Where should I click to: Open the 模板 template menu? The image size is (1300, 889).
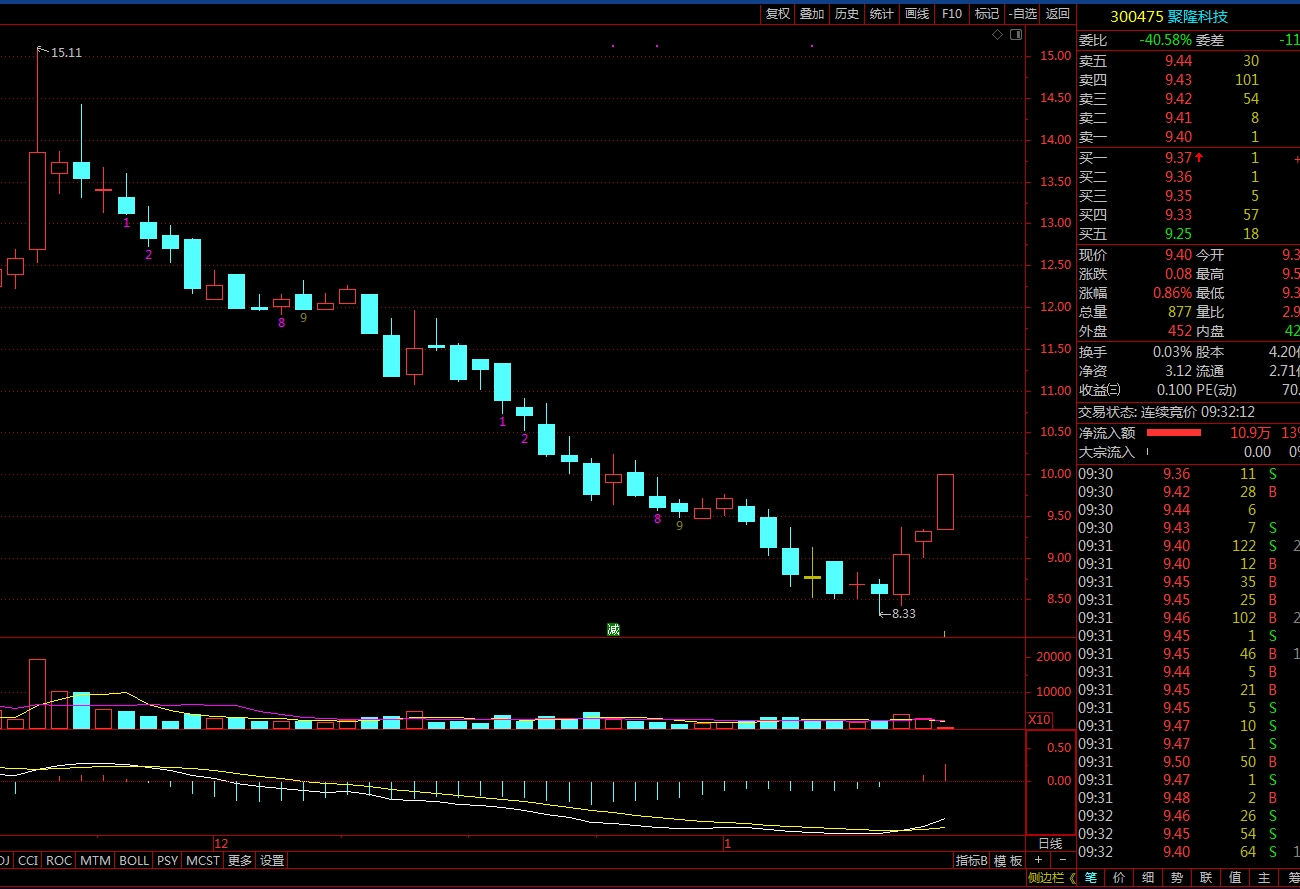coord(1009,860)
